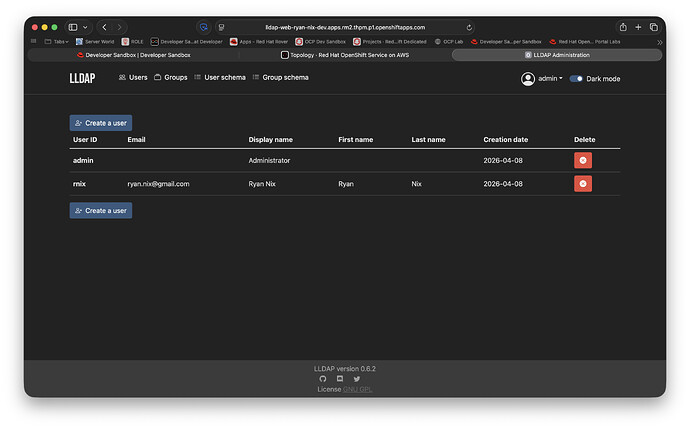Delete the admin user
Viewport: 690px width, 428px height.
(584, 160)
